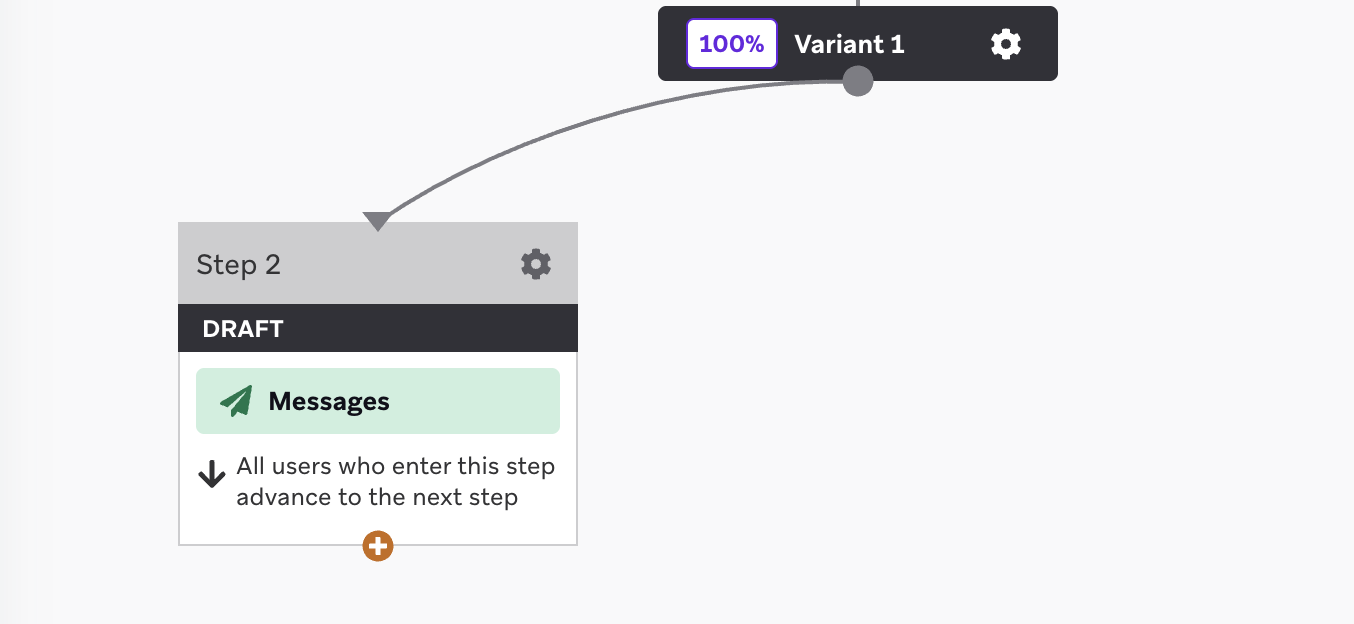Open Step 2 settings gear icon
Screen dimensions: 1354x624
536,264
